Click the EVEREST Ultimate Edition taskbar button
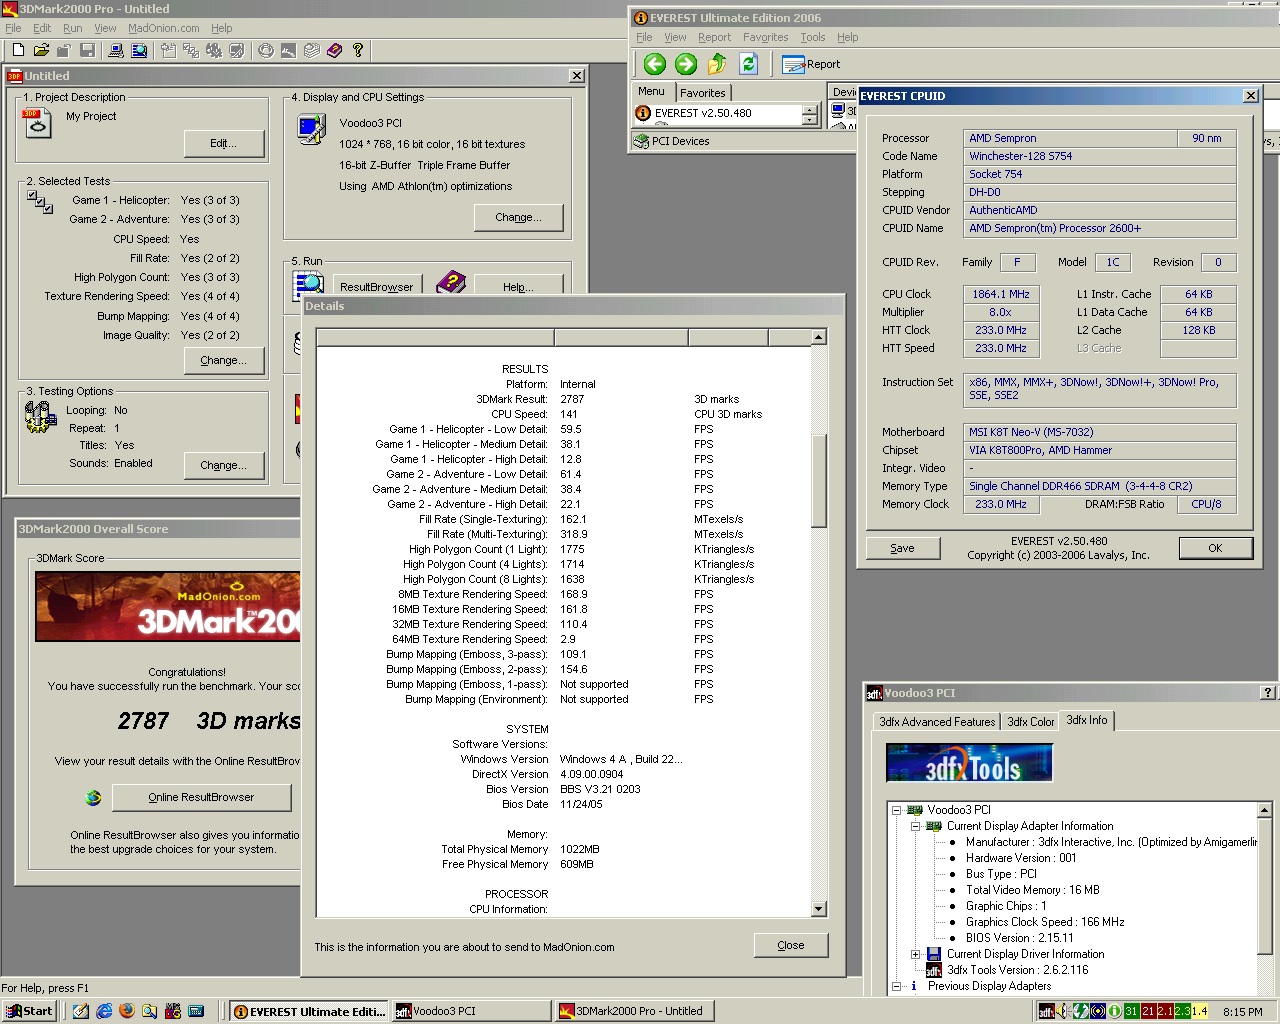This screenshot has width=1280, height=1024. [308, 1011]
